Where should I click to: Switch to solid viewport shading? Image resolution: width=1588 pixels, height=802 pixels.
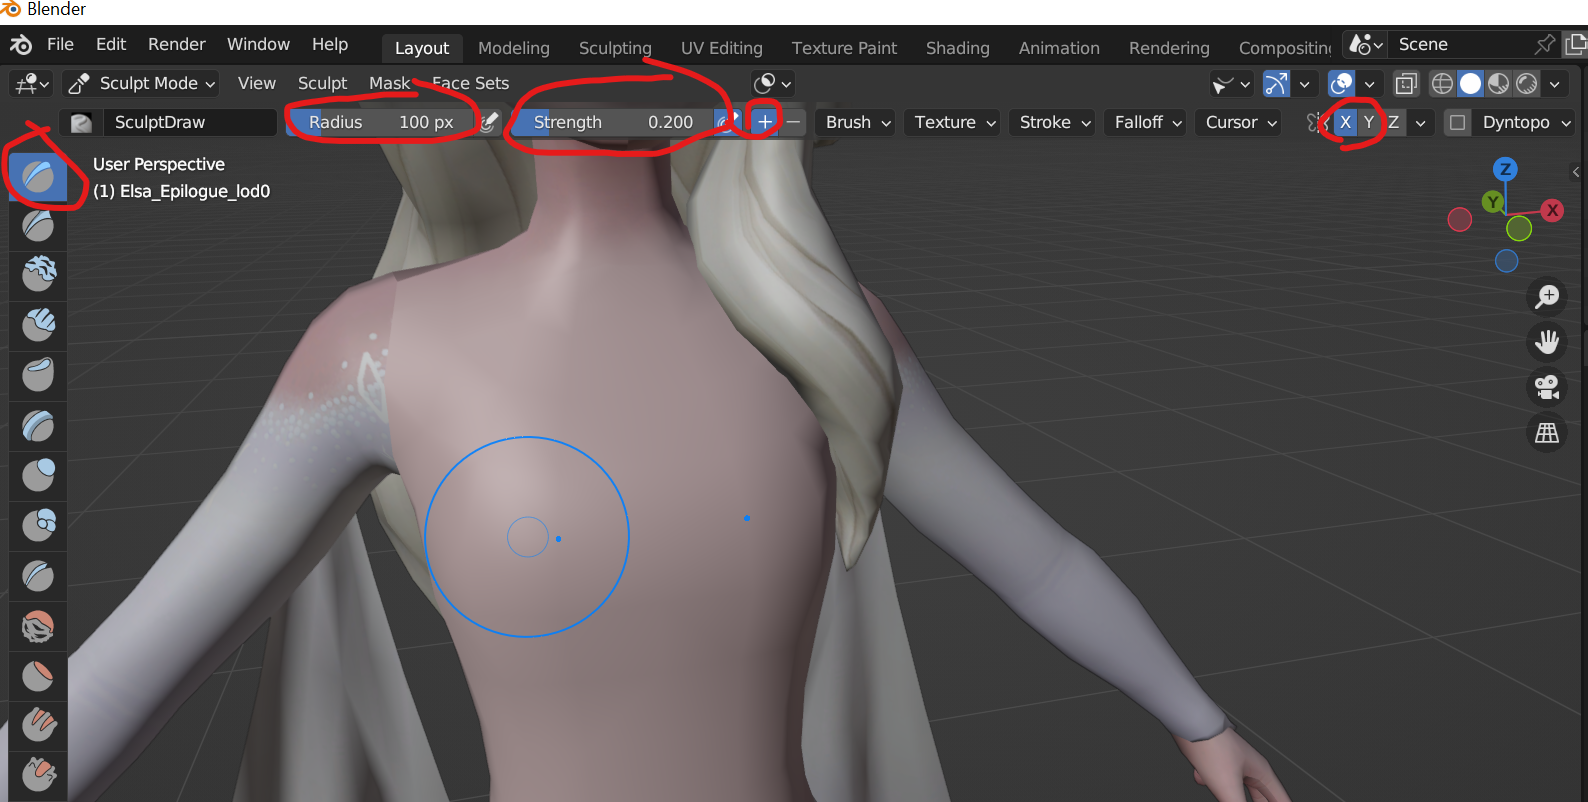click(1470, 84)
